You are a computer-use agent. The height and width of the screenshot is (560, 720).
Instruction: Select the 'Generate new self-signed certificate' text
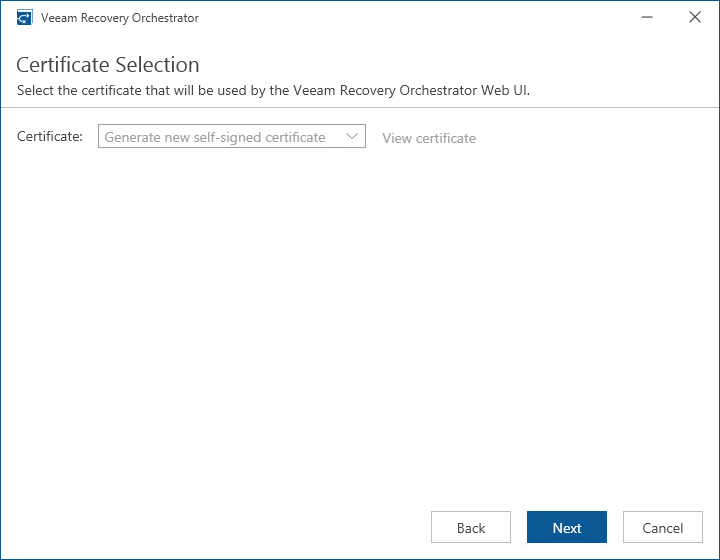click(x=215, y=137)
